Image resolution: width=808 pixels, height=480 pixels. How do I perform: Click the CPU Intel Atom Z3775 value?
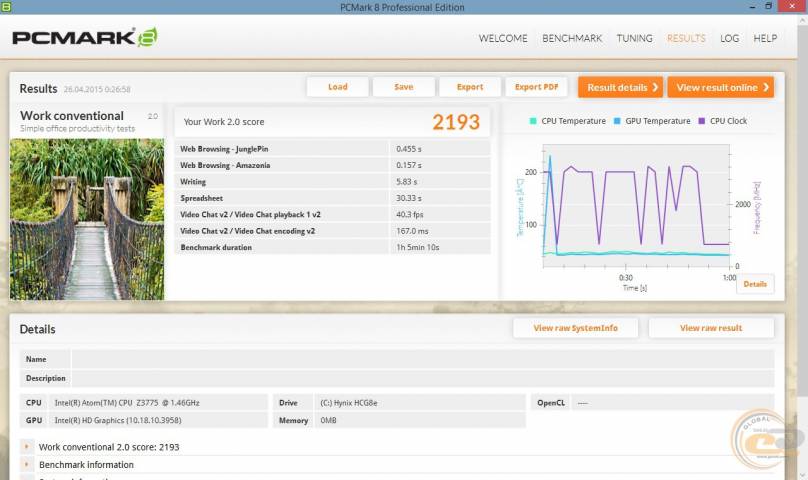pos(158,403)
